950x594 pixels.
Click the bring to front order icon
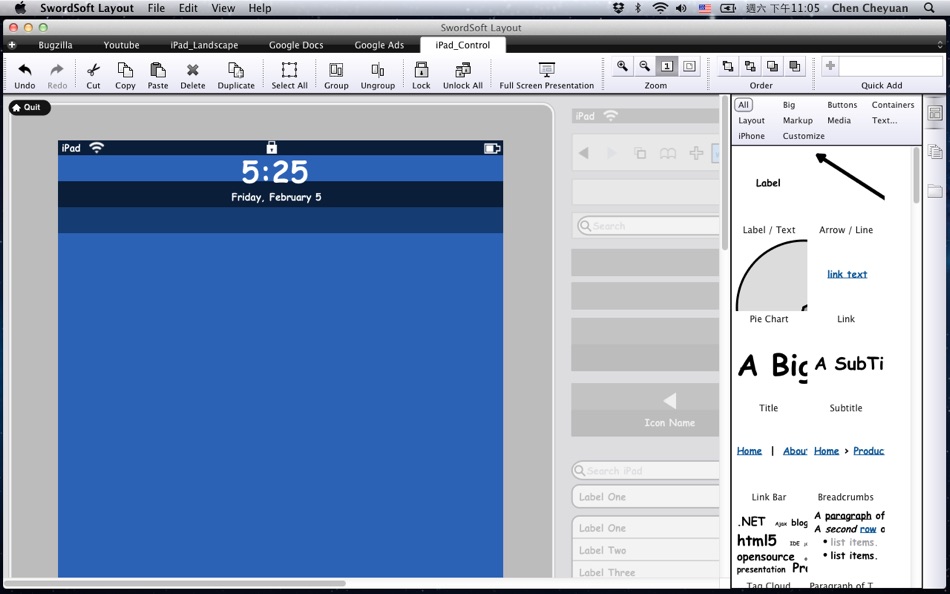tap(728, 67)
